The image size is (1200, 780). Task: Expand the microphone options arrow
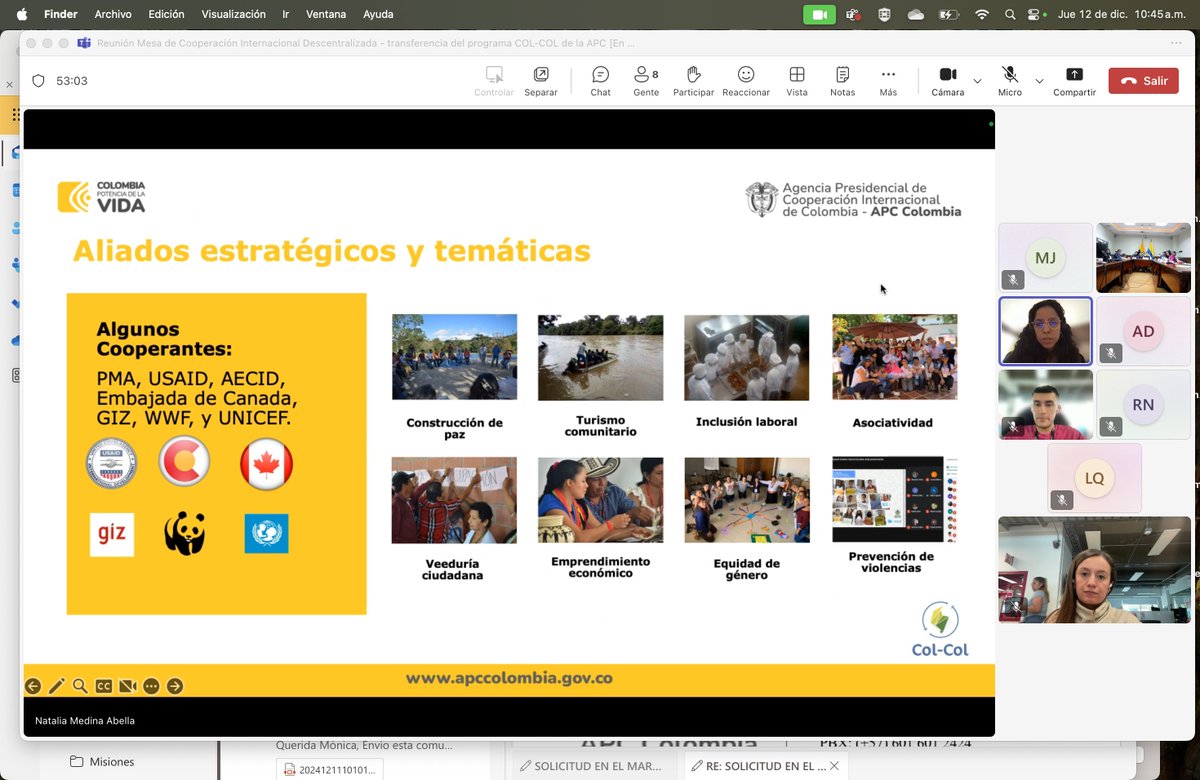(1039, 81)
